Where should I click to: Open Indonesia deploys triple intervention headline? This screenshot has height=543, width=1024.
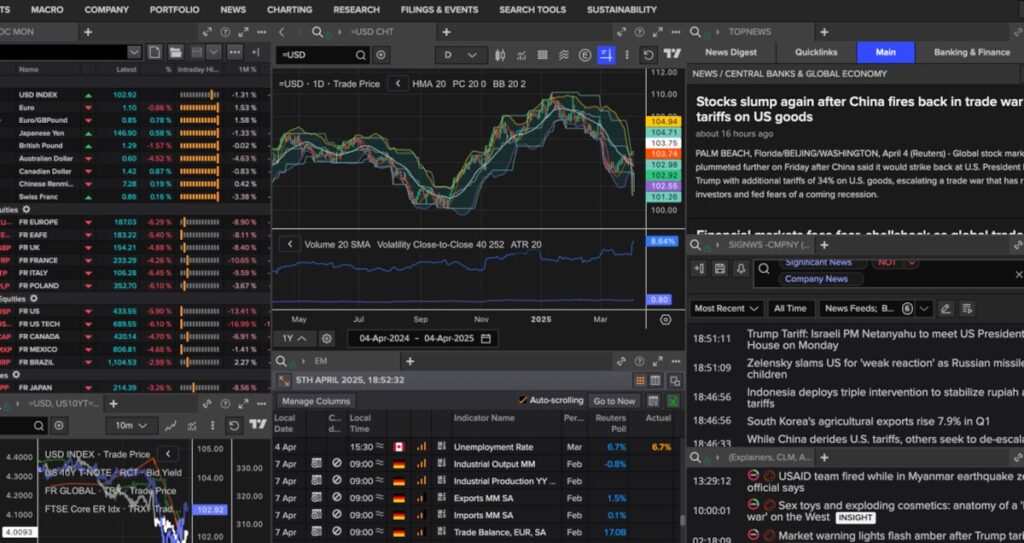click(x=885, y=398)
